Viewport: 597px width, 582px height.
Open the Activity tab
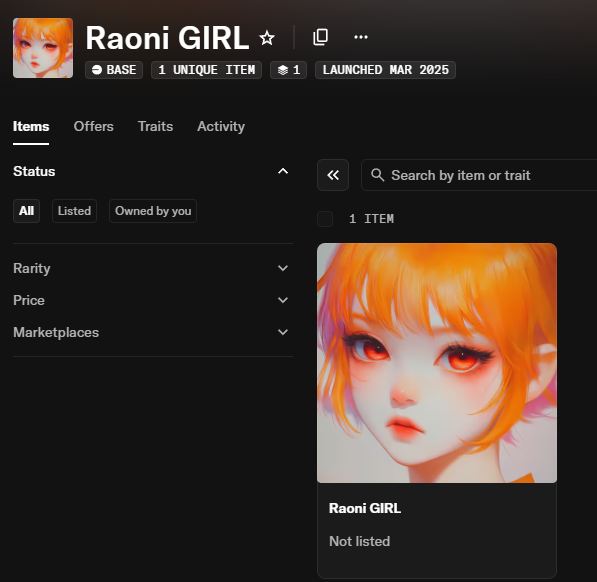[221, 126]
